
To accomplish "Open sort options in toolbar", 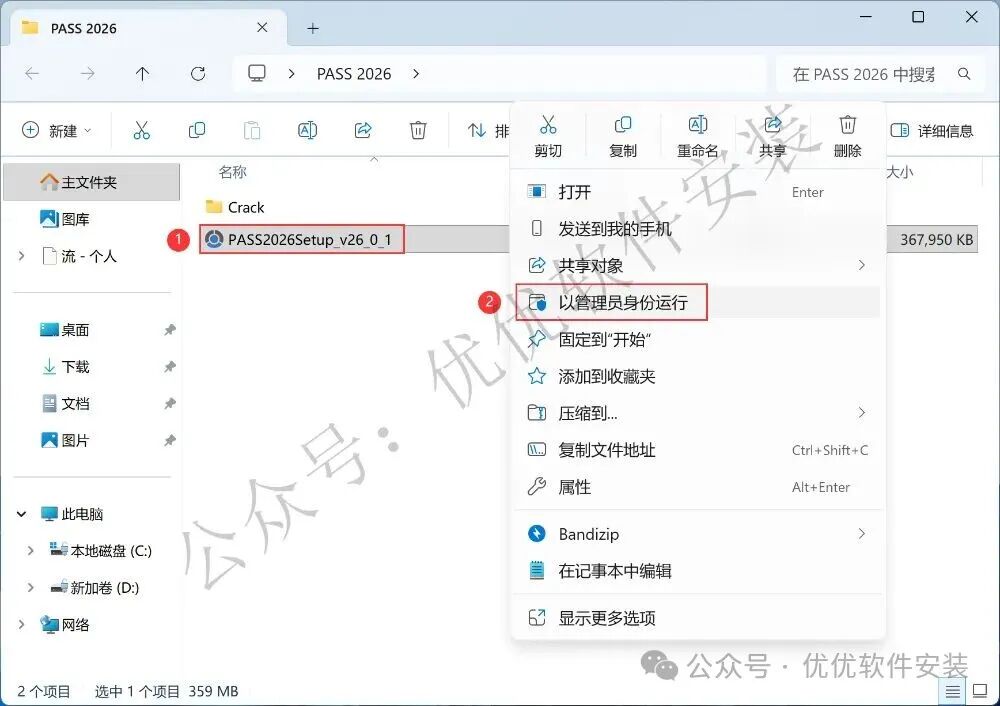I will point(488,131).
